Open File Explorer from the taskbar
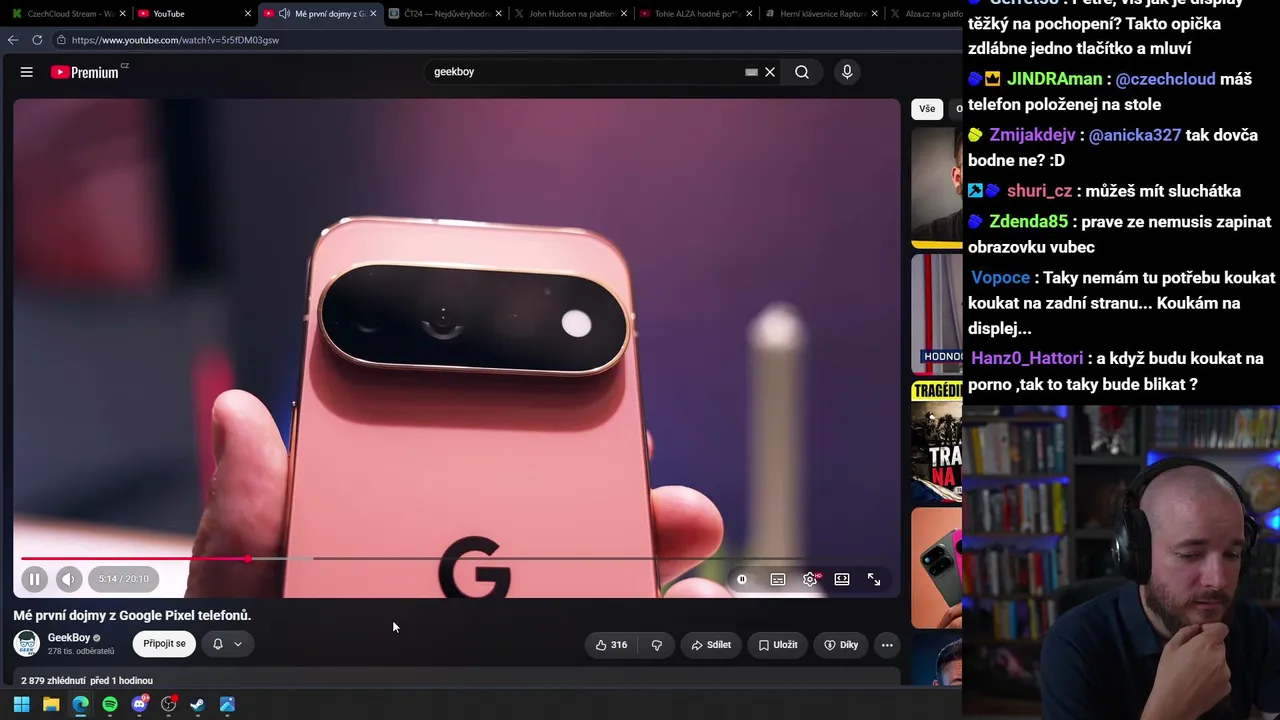Screen dimensions: 1280x720 tap(51, 704)
